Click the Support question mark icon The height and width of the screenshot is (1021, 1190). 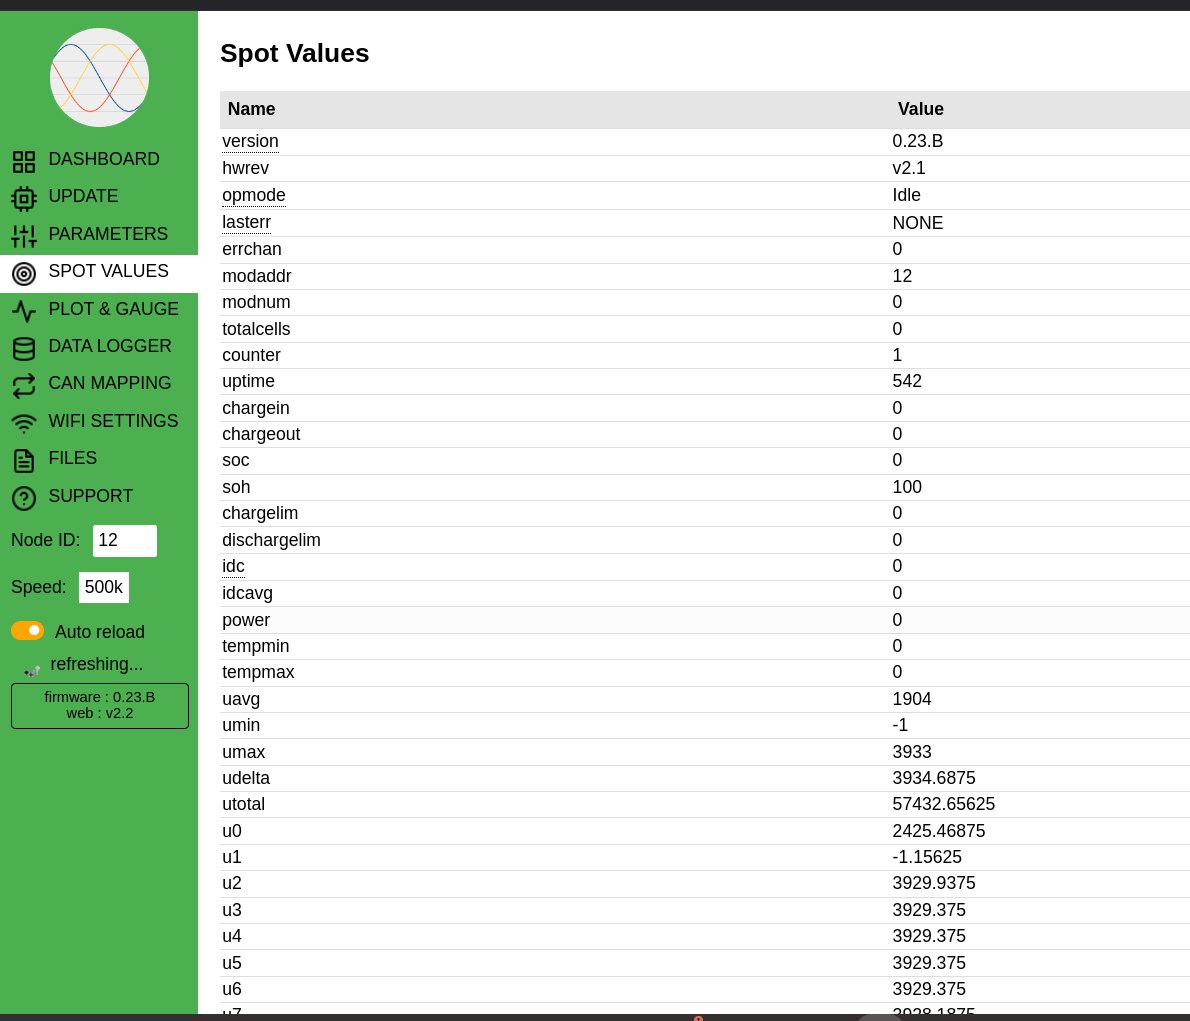24,498
